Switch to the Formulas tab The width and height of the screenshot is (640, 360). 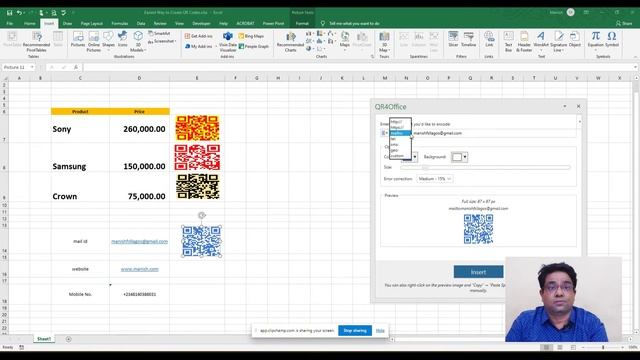[120, 24]
